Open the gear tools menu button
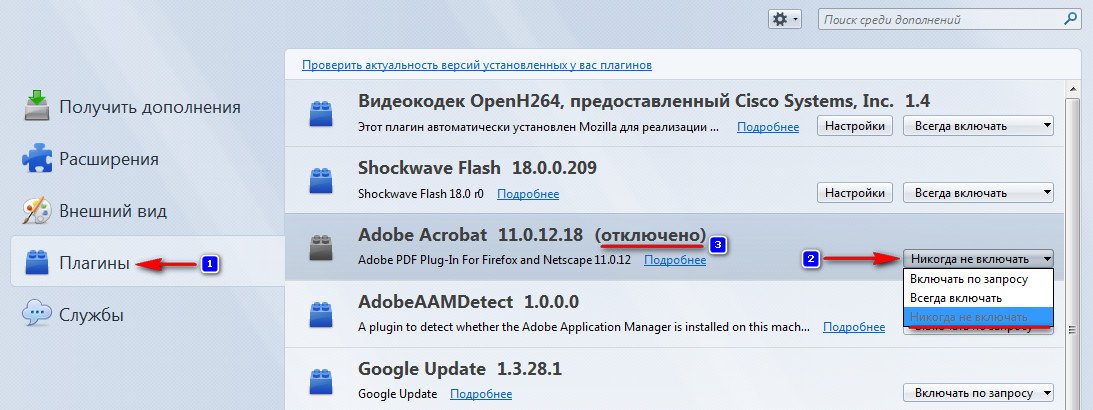This screenshot has height=410, width=1093. pos(784,19)
